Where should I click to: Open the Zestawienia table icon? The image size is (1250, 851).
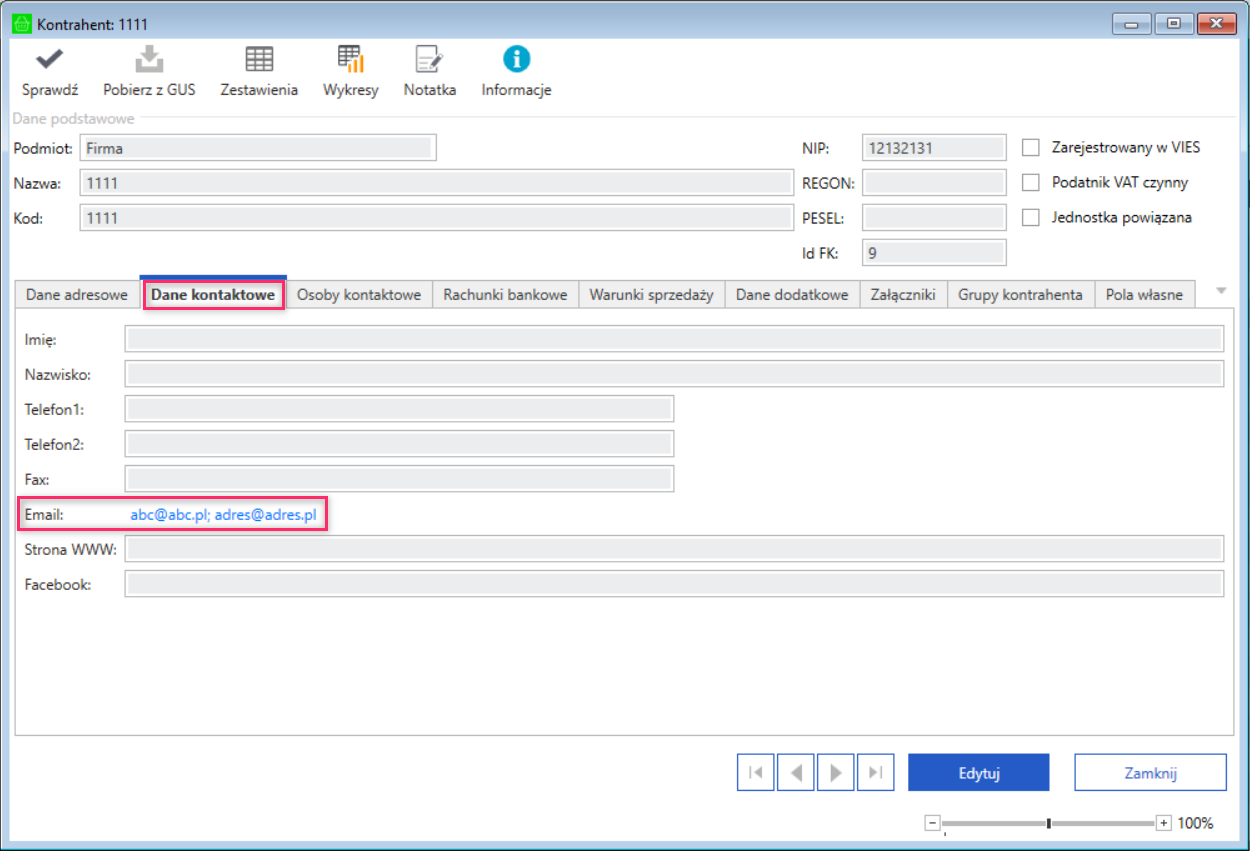(259, 60)
